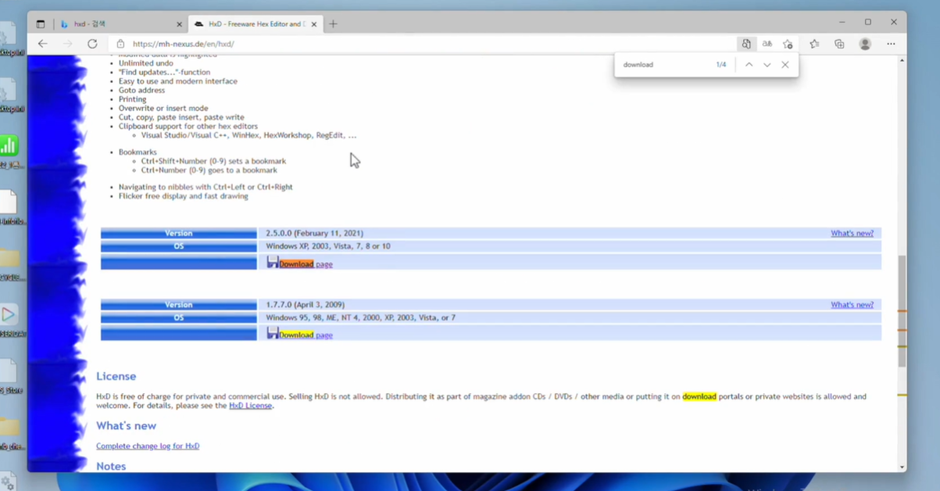The height and width of the screenshot is (491, 940).
Task: Open the tab actions menu icon
Action: (x=41, y=24)
